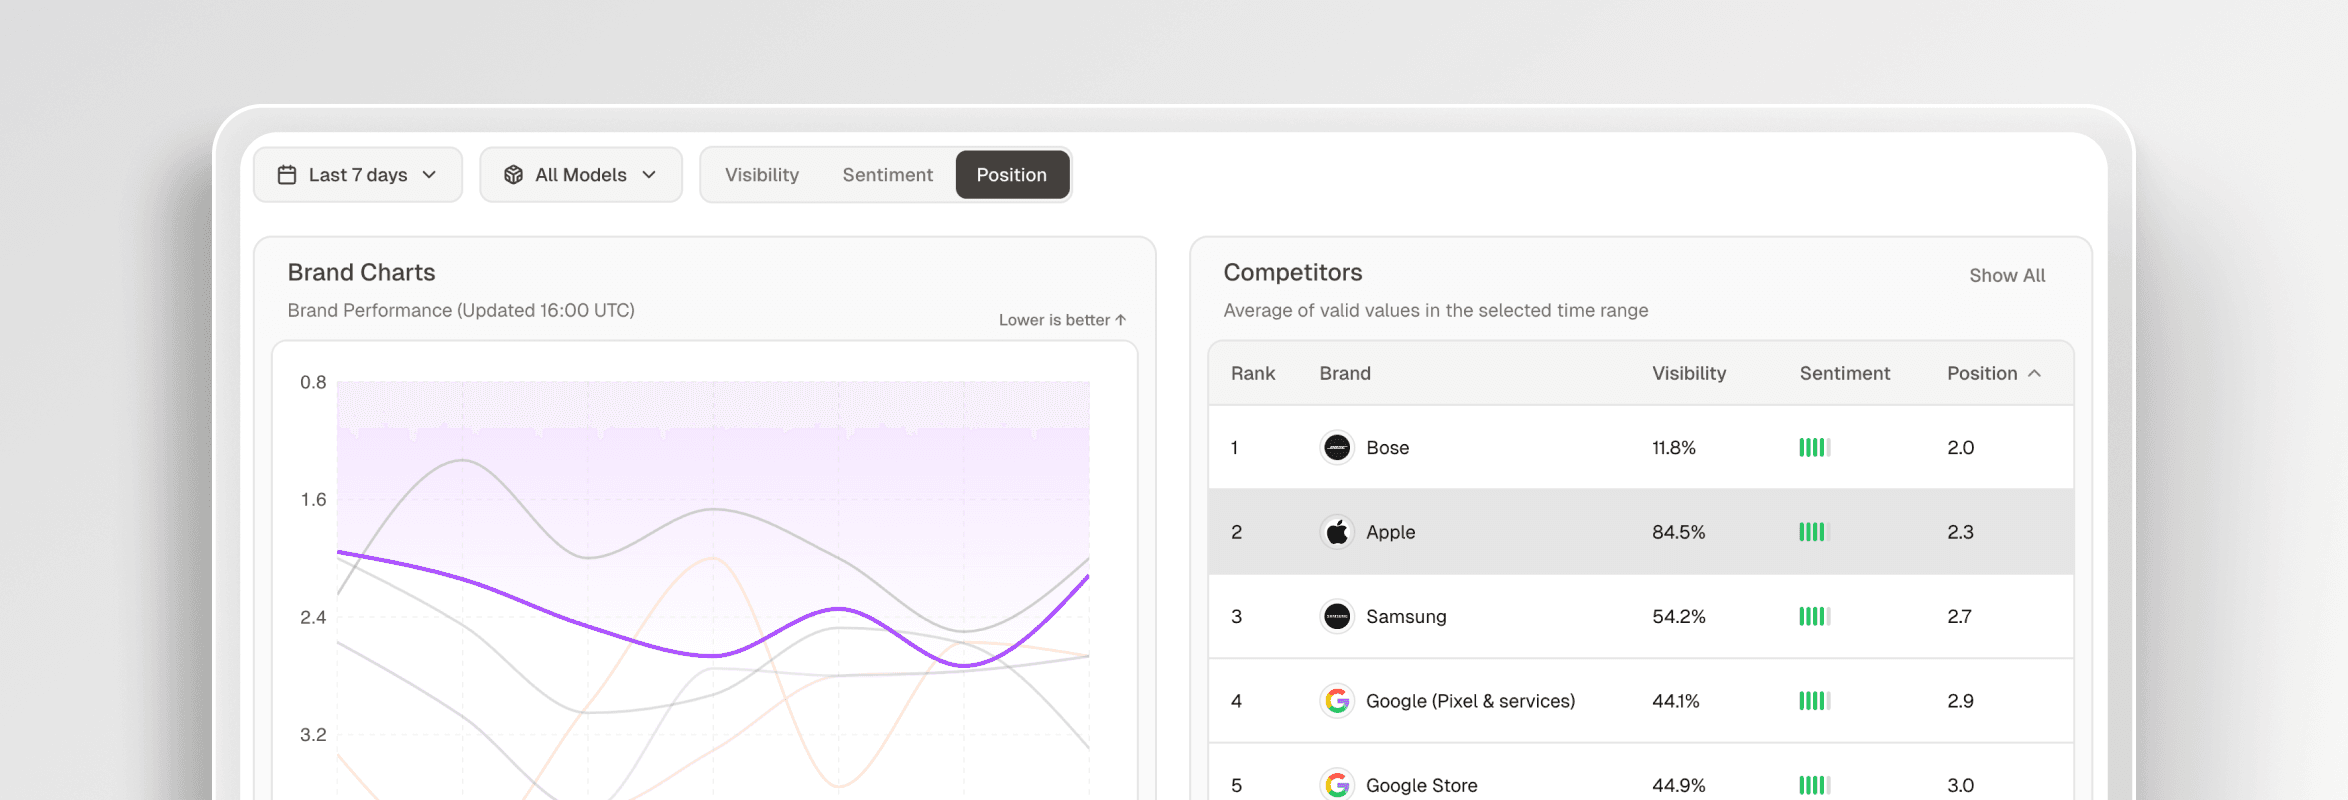Click Bose's green sentiment bars indicator
The width and height of the screenshot is (2348, 800).
[1814, 448]
